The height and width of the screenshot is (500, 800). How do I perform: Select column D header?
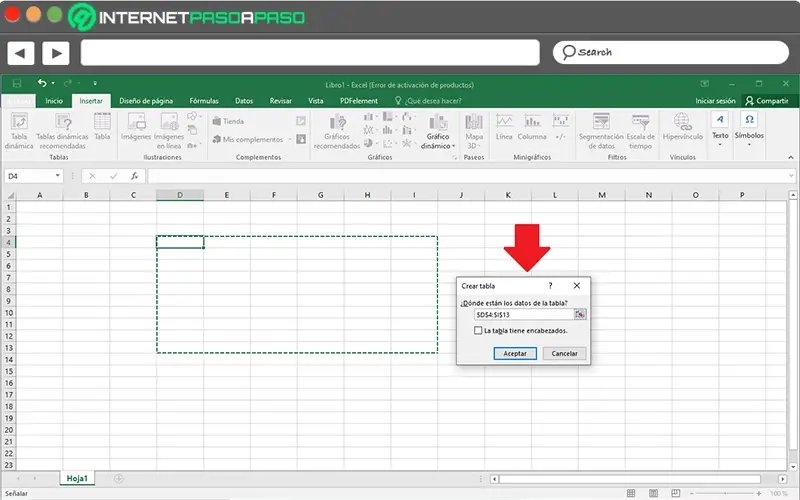(180, 195)
